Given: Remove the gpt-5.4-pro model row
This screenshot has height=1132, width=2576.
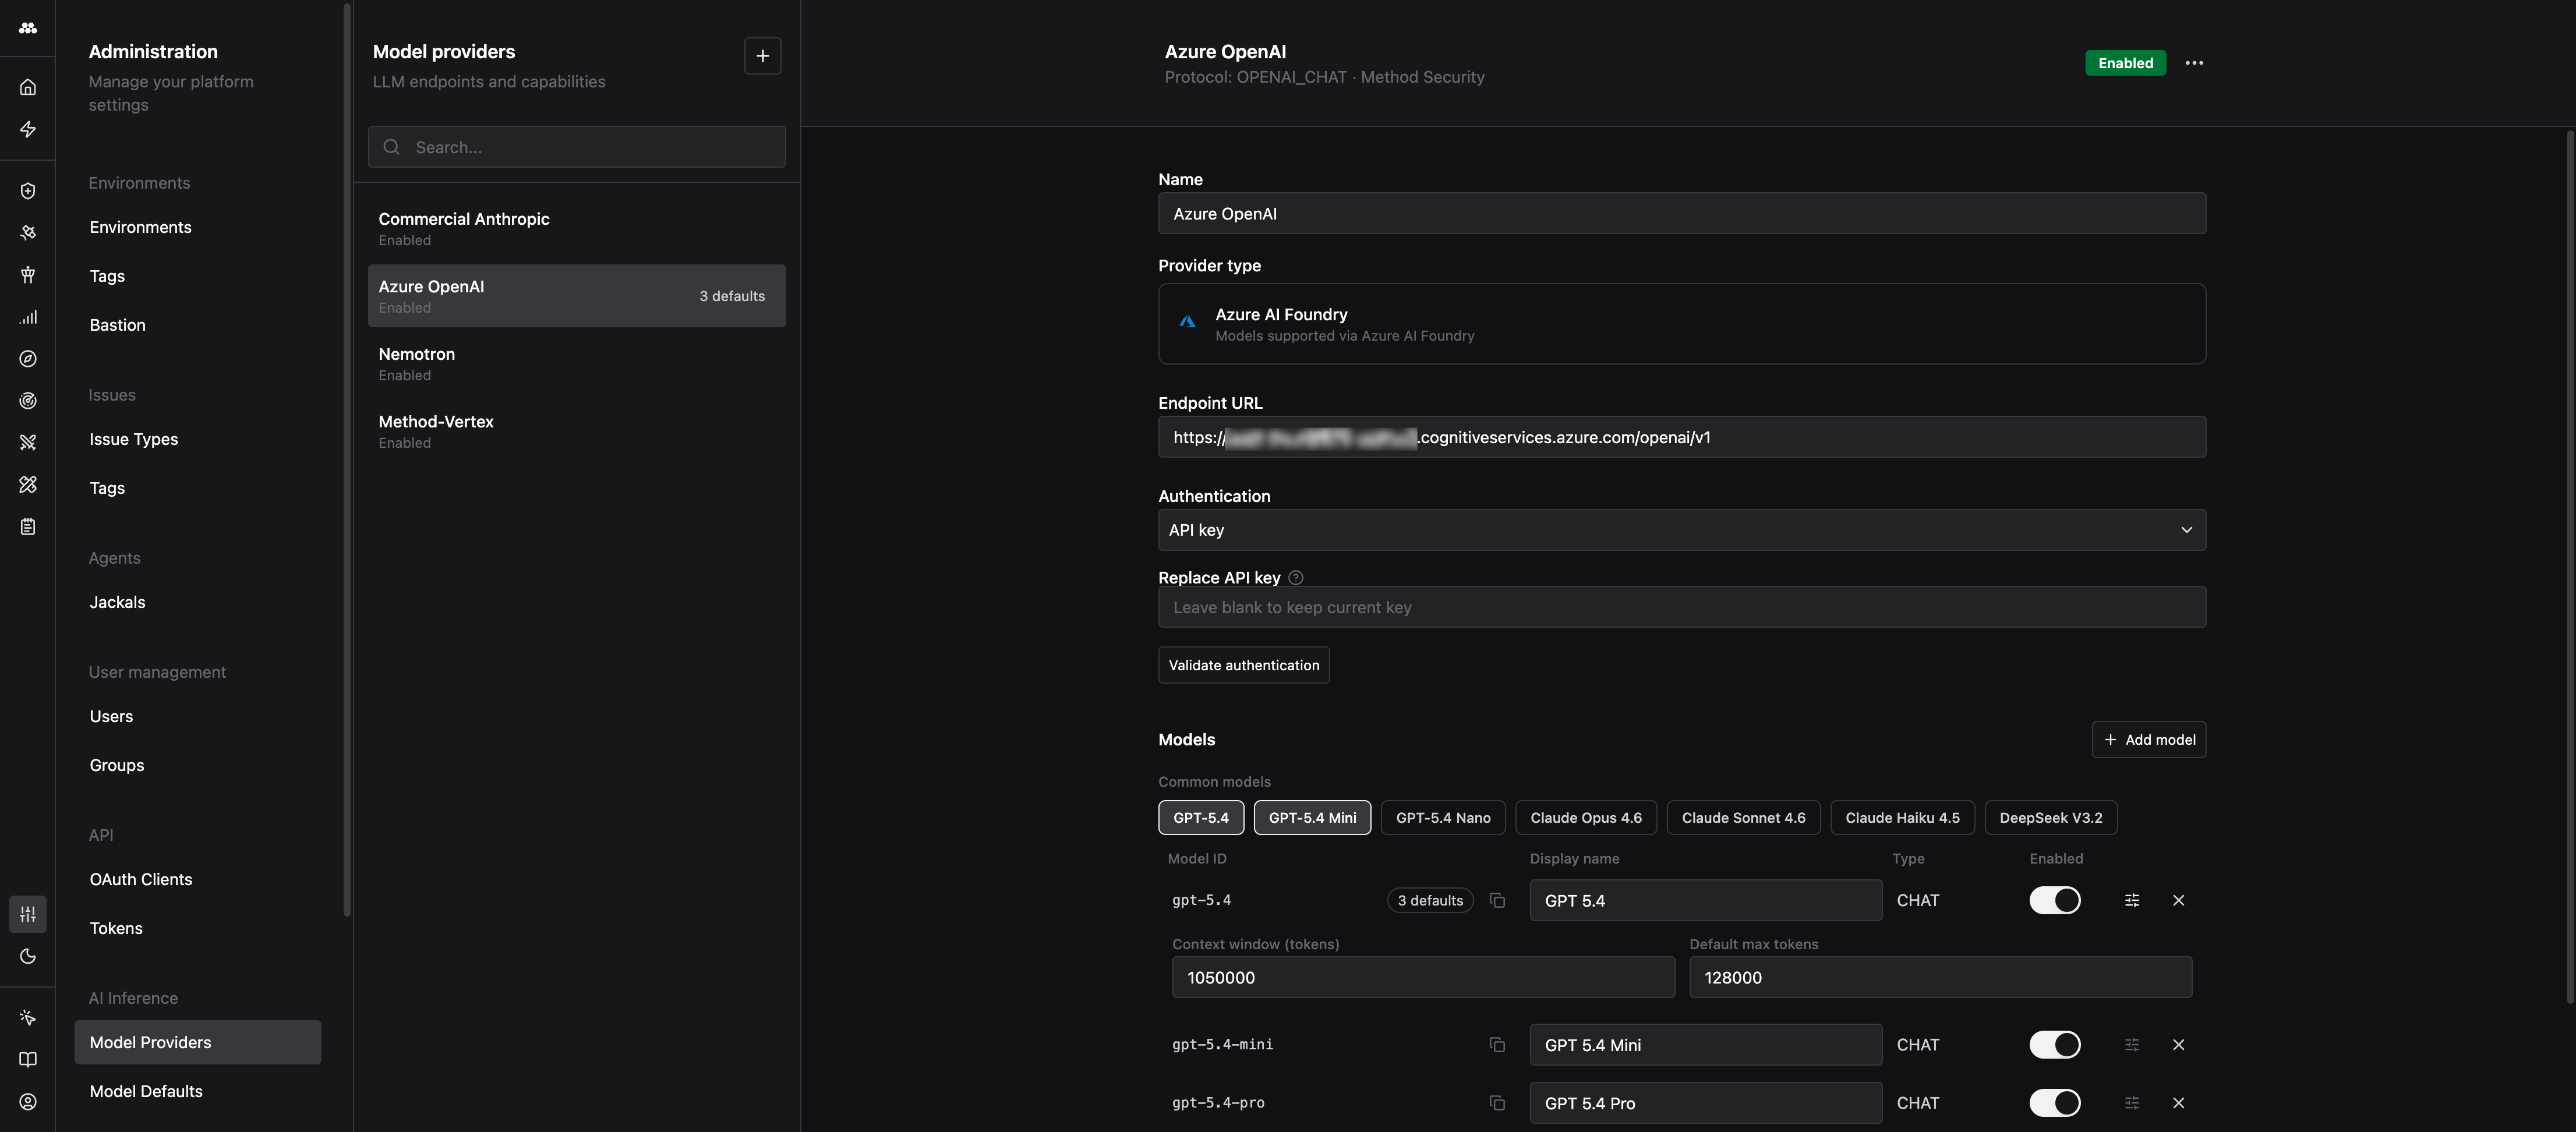Looking at the screenshot, I should [2178, 1102].
